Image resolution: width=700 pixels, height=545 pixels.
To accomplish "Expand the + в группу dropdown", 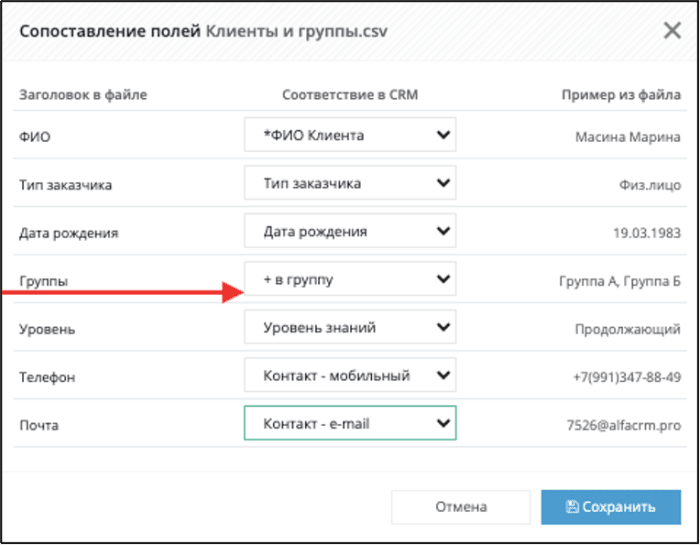I will pyautogui.click(x=350, y=279).
